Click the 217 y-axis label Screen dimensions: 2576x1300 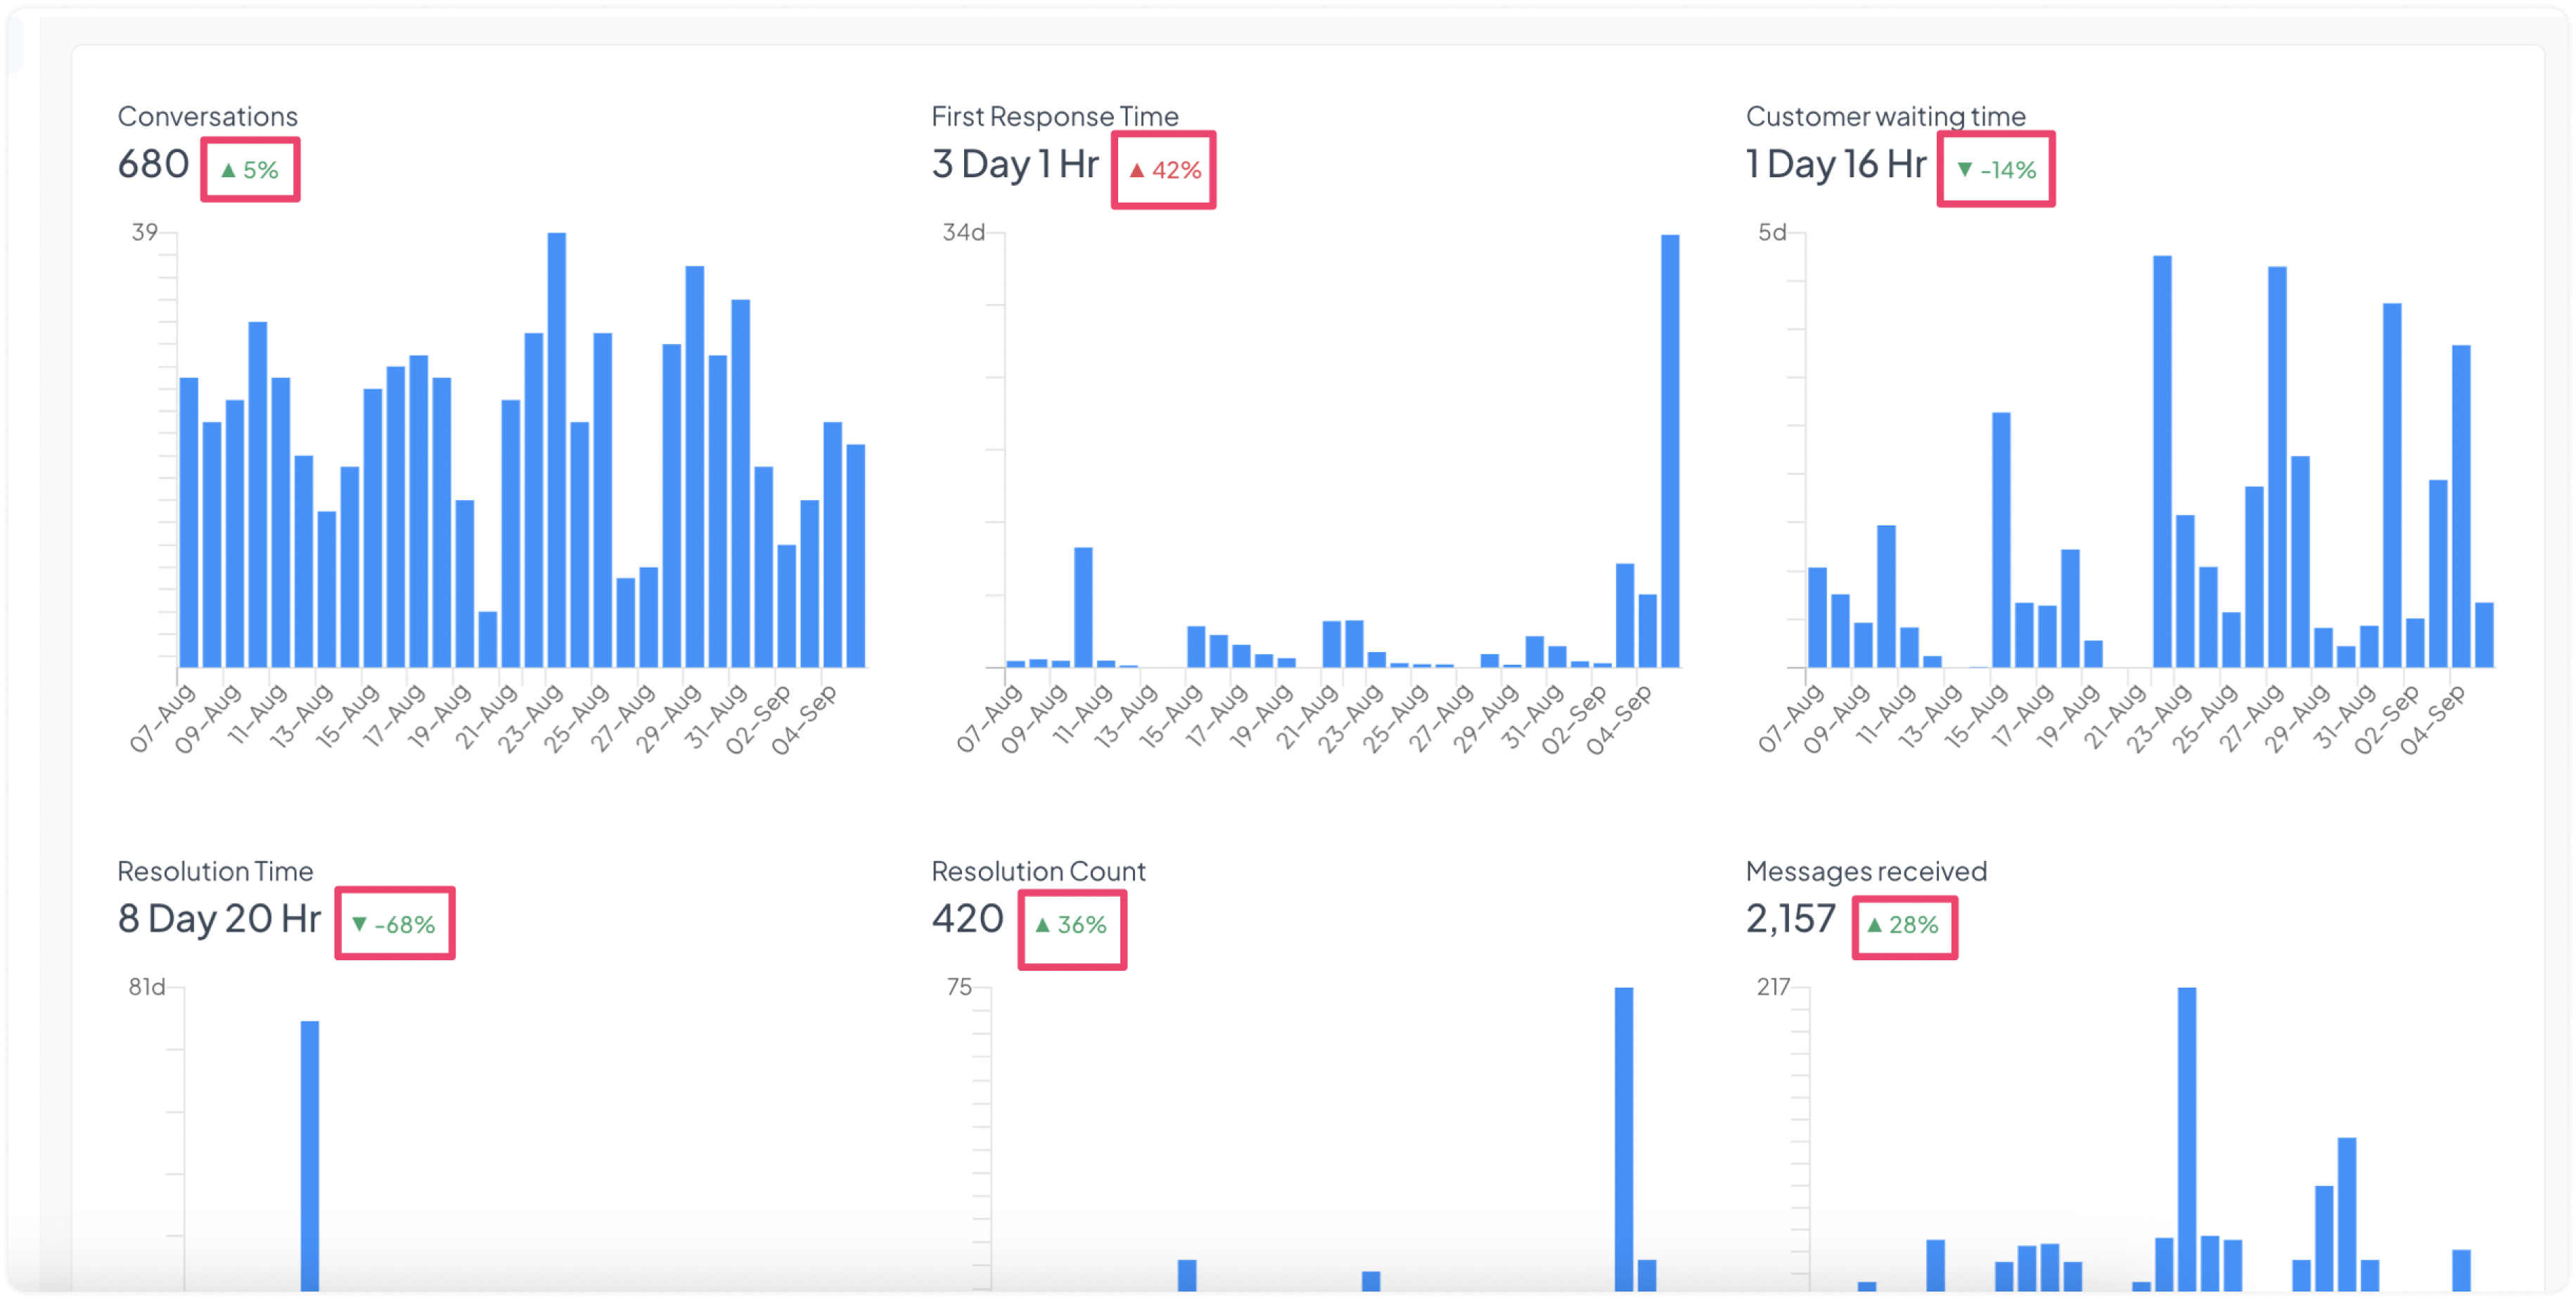pyautogui.click(x=1773, y=987)
